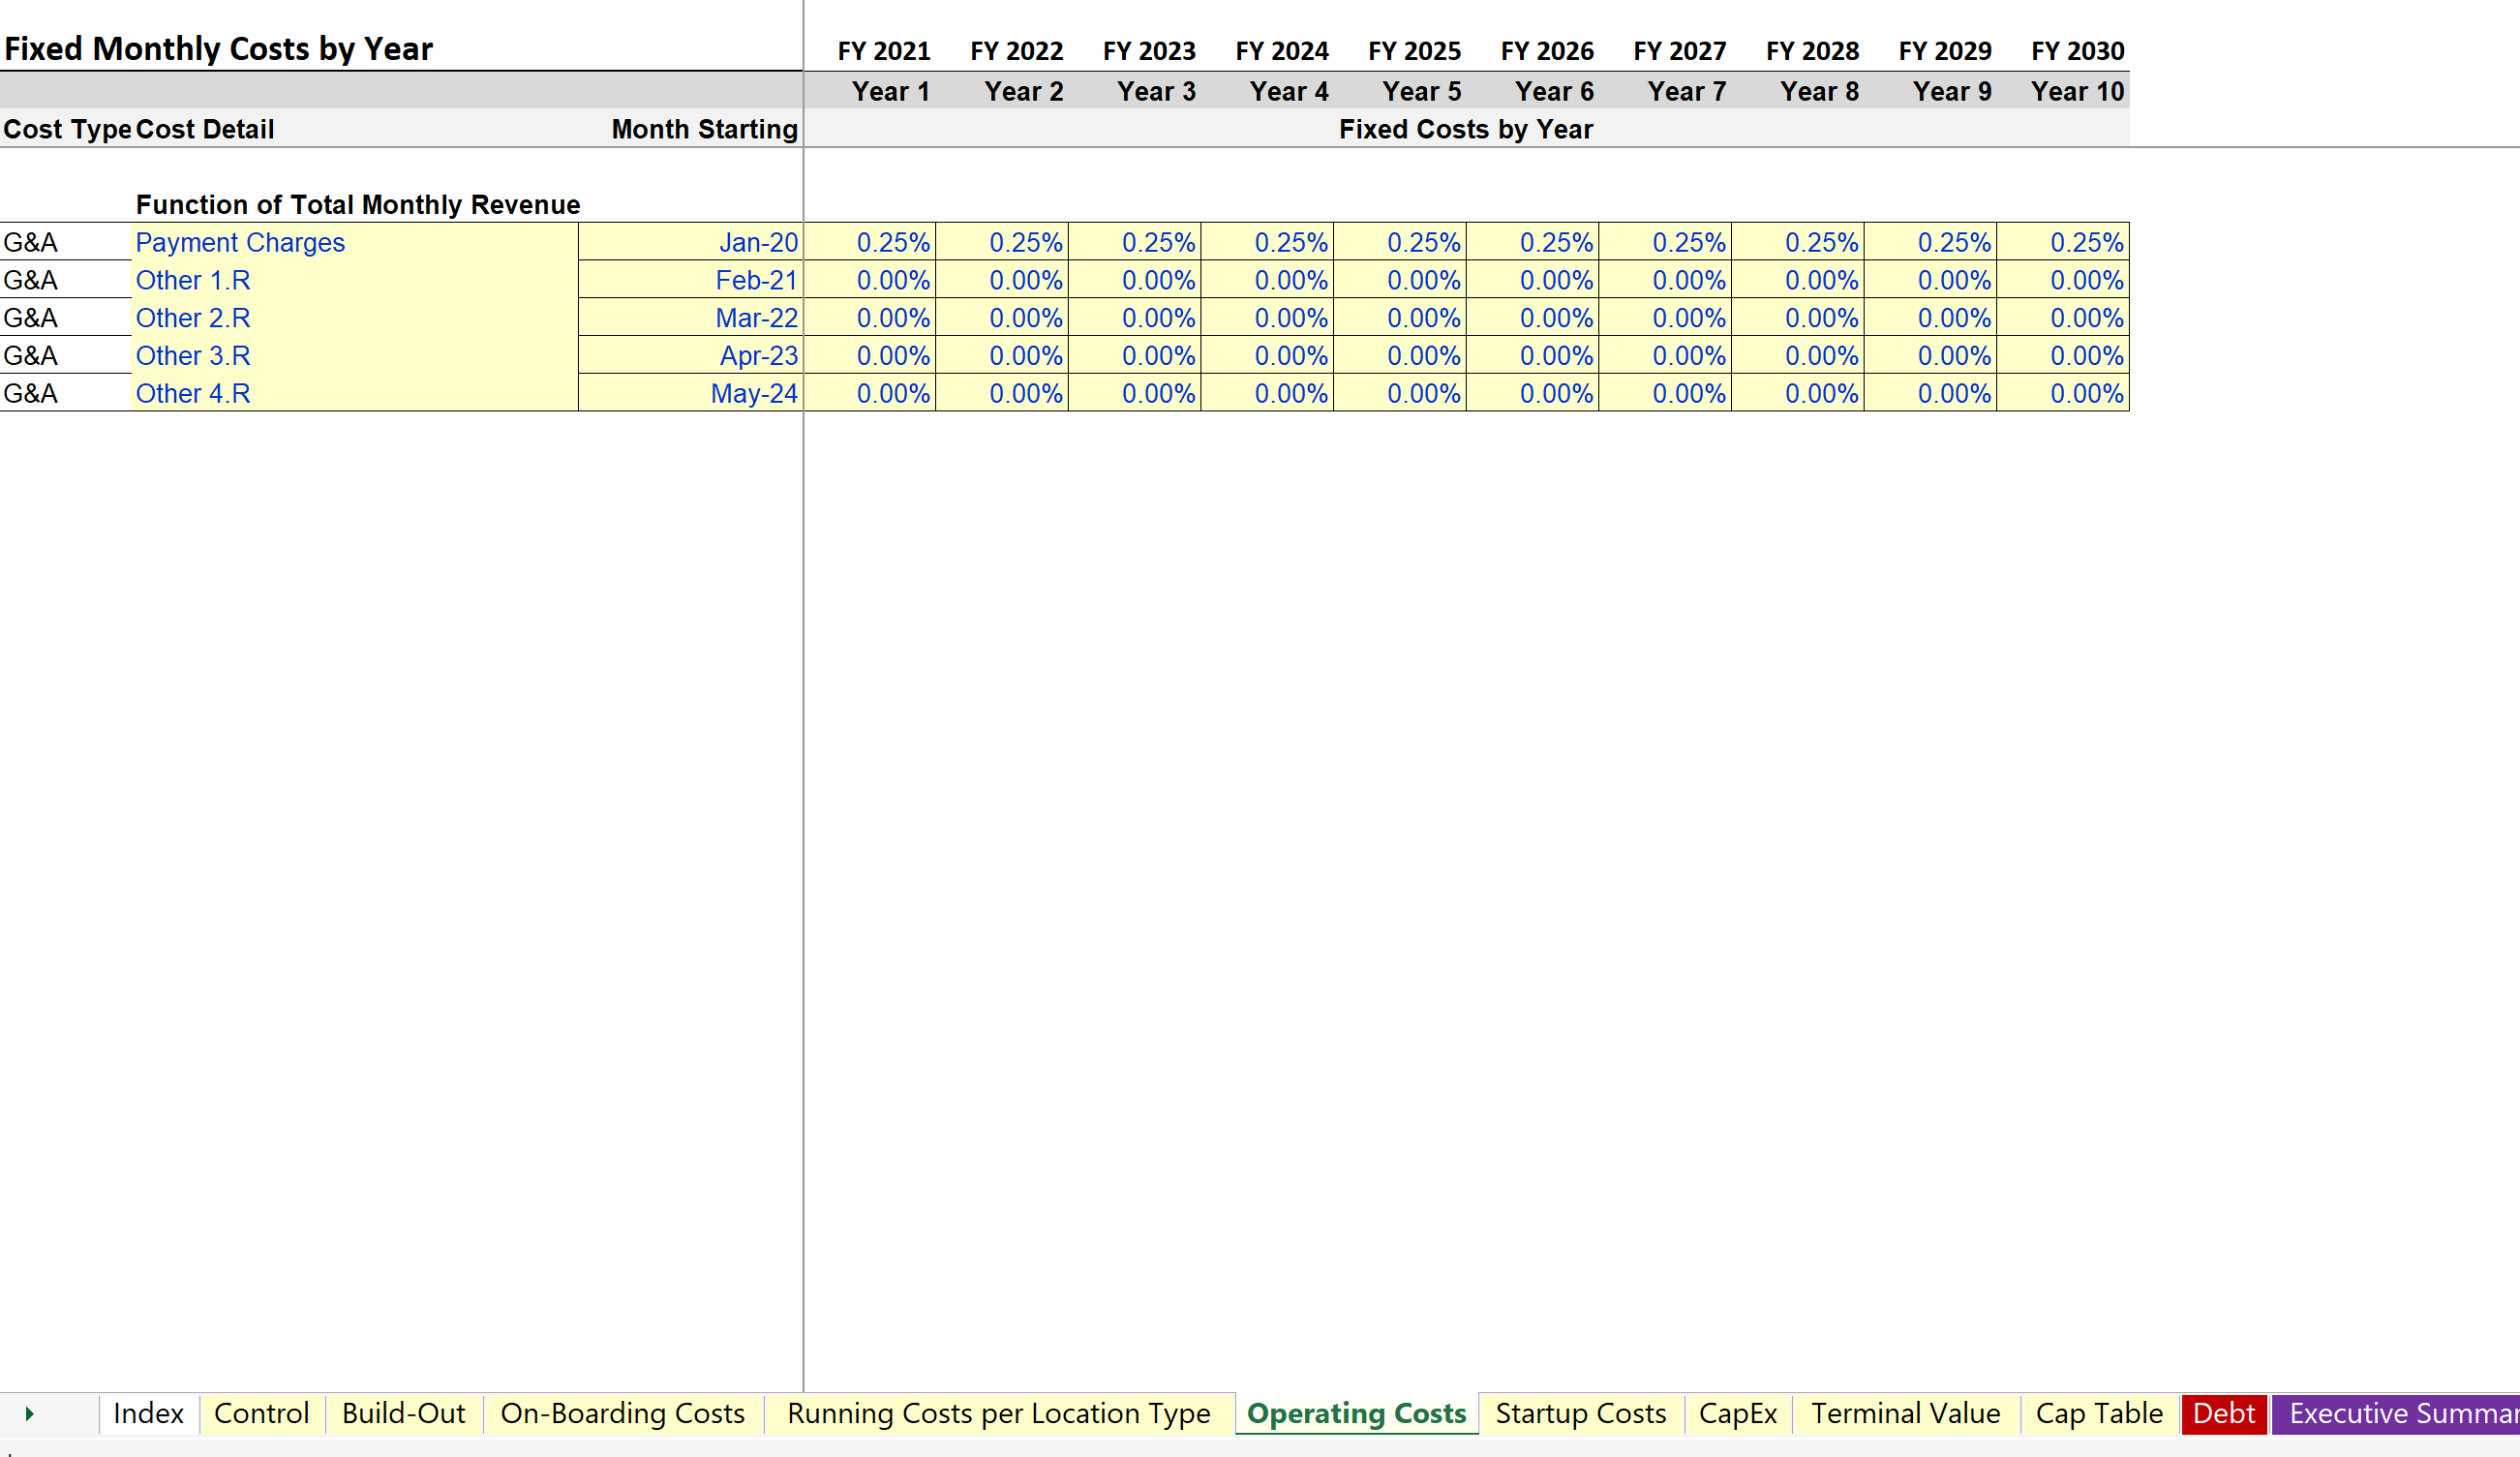Screen dimensions: 2520x1457
Task: Click the Apr-23 month starting cell
Action: [690, 356]
